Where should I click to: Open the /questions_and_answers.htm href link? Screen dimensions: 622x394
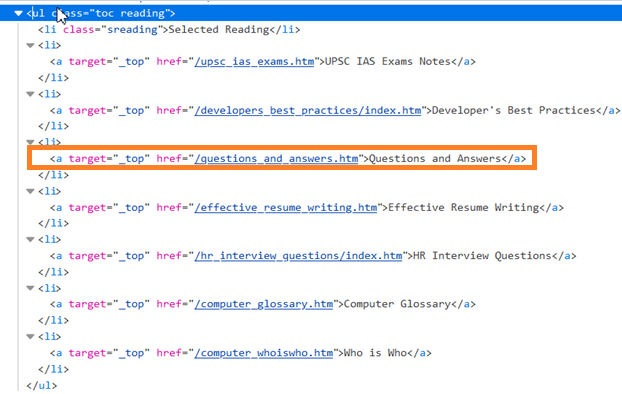point(276,159)
